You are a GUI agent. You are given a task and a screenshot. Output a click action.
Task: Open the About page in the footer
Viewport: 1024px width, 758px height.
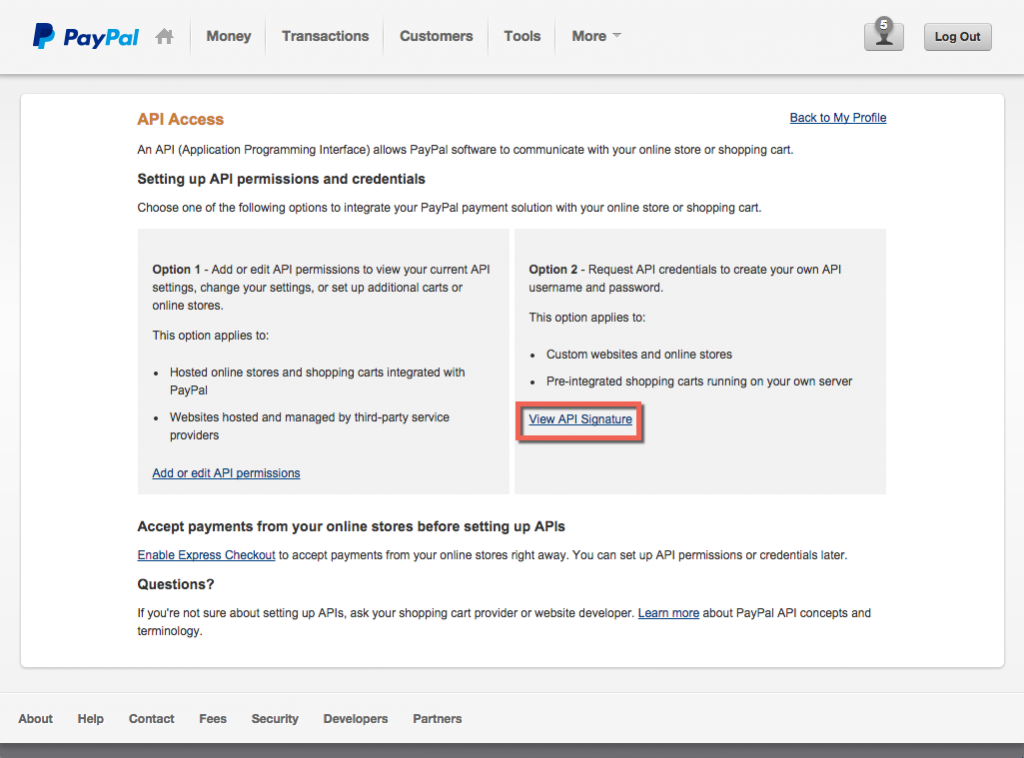tap(35, 719)
